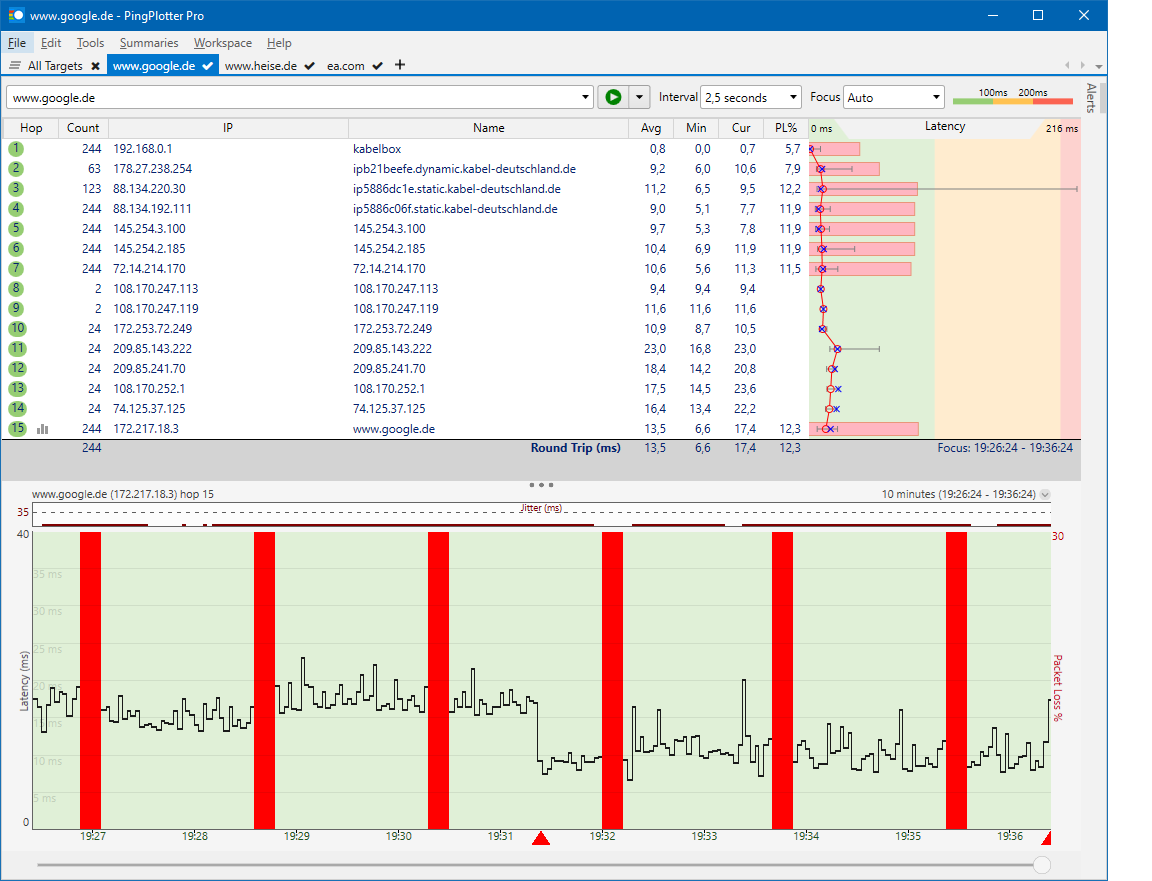Select hop 9 green circle icon

coord(16,309)
